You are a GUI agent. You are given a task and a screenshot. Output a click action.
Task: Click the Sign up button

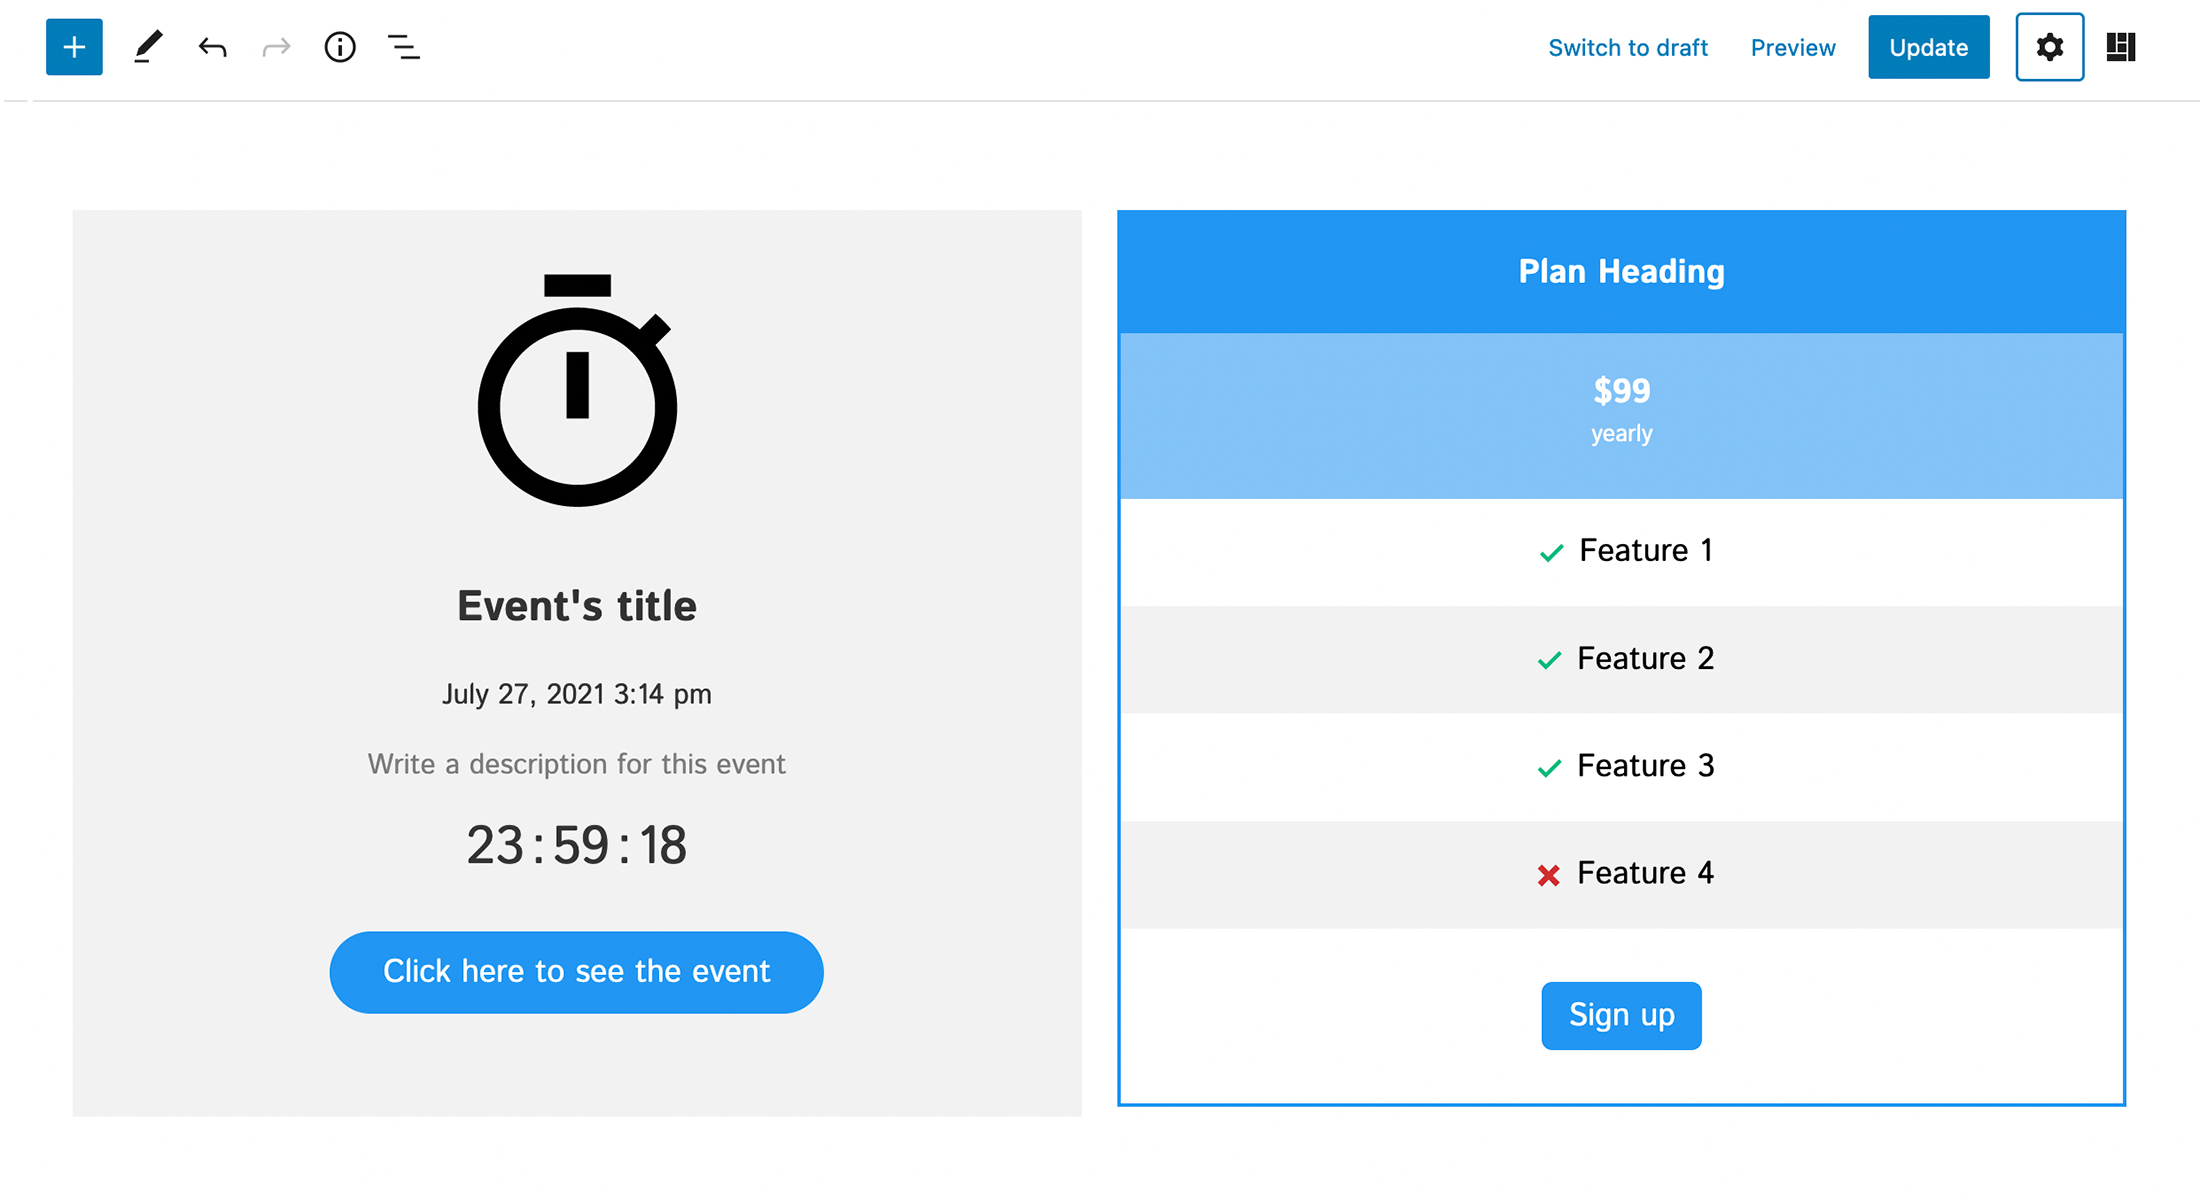tap(1621, 1015)
